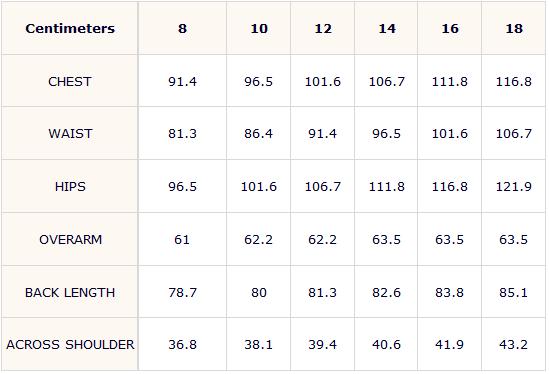
Task: Click the ACROSS SHOULDER row label
Action: click(x=70, y=345)
